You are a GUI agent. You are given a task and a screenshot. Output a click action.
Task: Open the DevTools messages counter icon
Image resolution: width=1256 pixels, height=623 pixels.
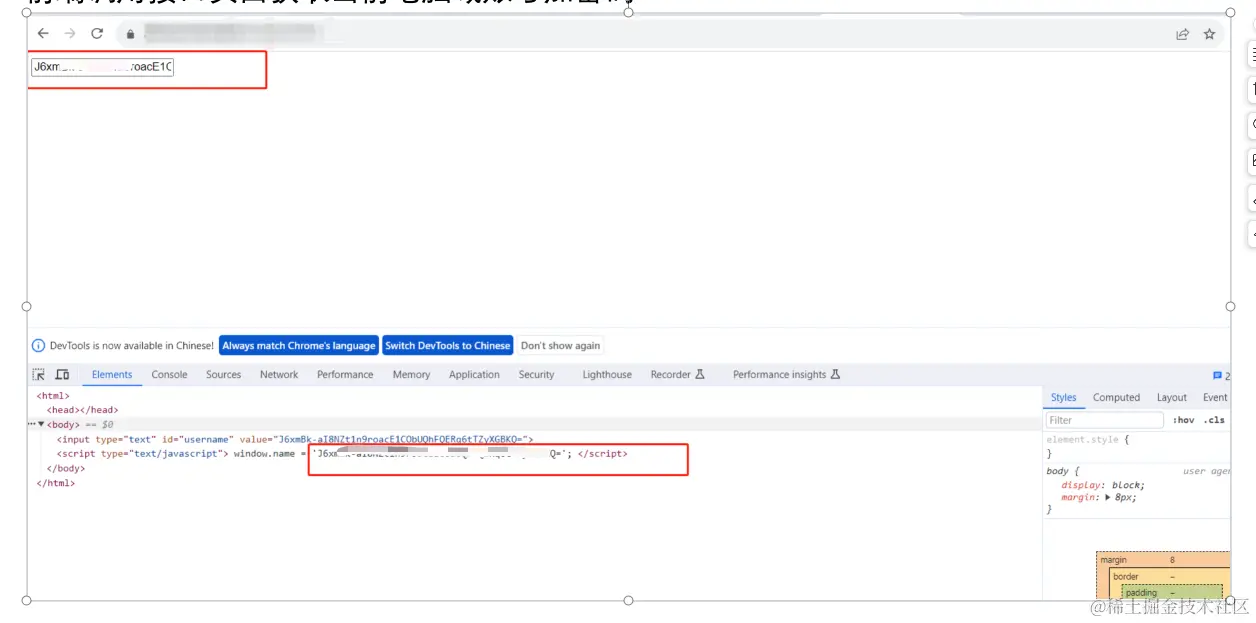pyautogui.click(x=1221, y=376)
